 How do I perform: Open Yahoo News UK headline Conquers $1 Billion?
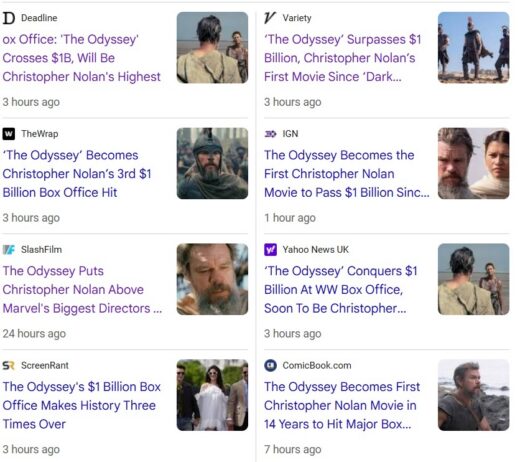(x=341, y=290)
